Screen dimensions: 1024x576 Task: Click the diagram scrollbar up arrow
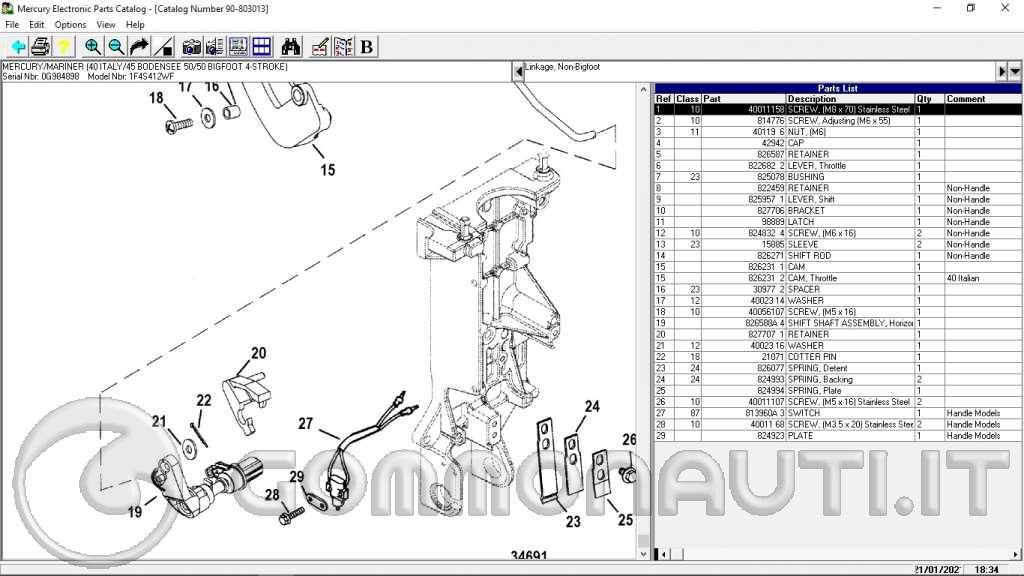click(x=643, y=89)
